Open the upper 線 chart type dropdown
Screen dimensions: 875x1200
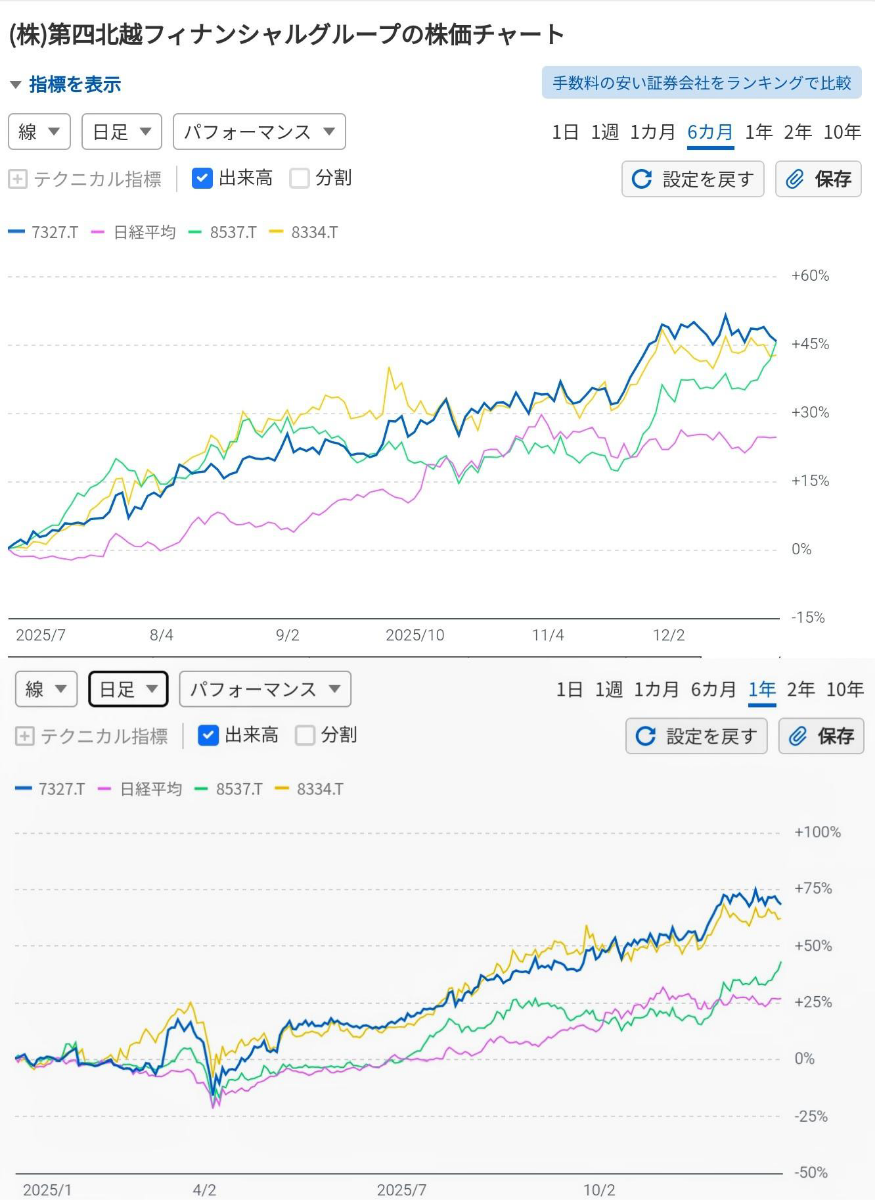39,132
